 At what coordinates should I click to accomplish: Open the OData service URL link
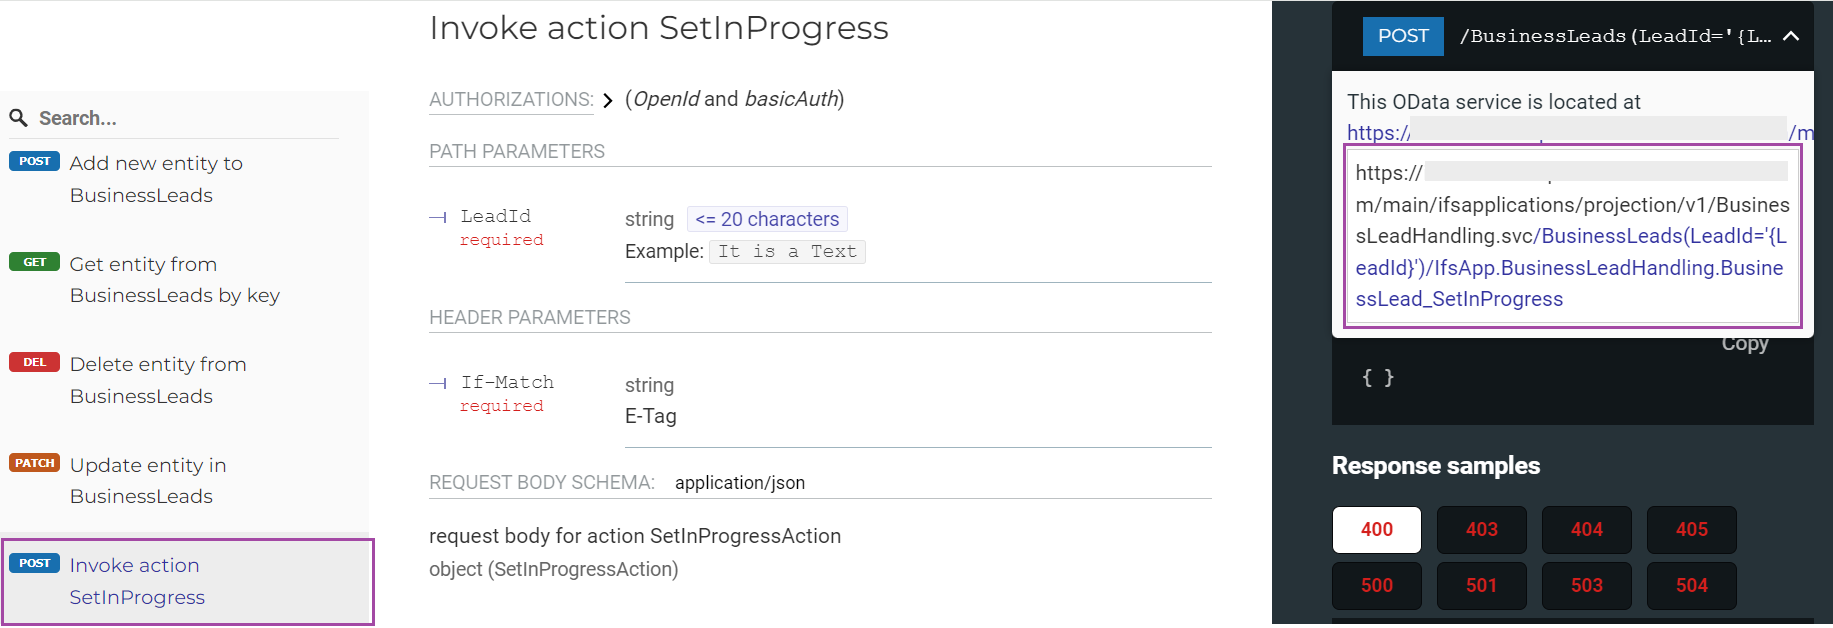coord(1378,132)
